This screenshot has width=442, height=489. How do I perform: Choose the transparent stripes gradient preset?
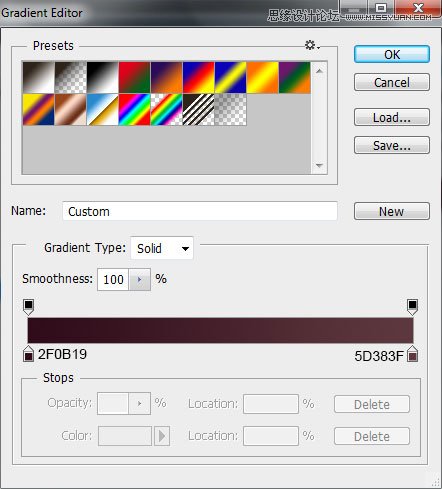[x=199, y=109]
